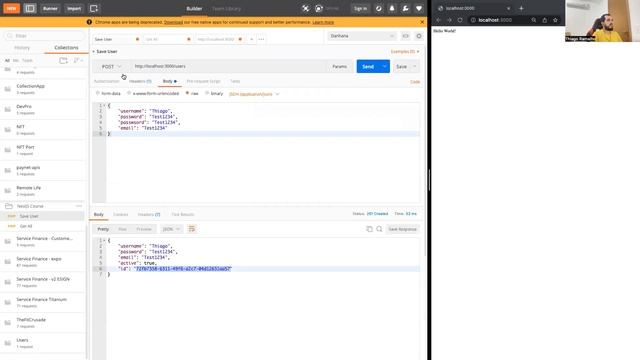The image size is (640, 360).
Task: Collapse the Save User request title
Action: [x=105, y=51]
